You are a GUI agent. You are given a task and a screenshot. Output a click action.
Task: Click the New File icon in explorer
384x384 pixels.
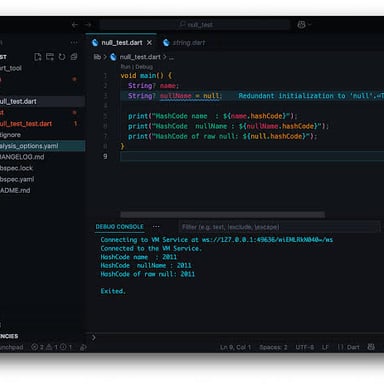tap(38, 57)
